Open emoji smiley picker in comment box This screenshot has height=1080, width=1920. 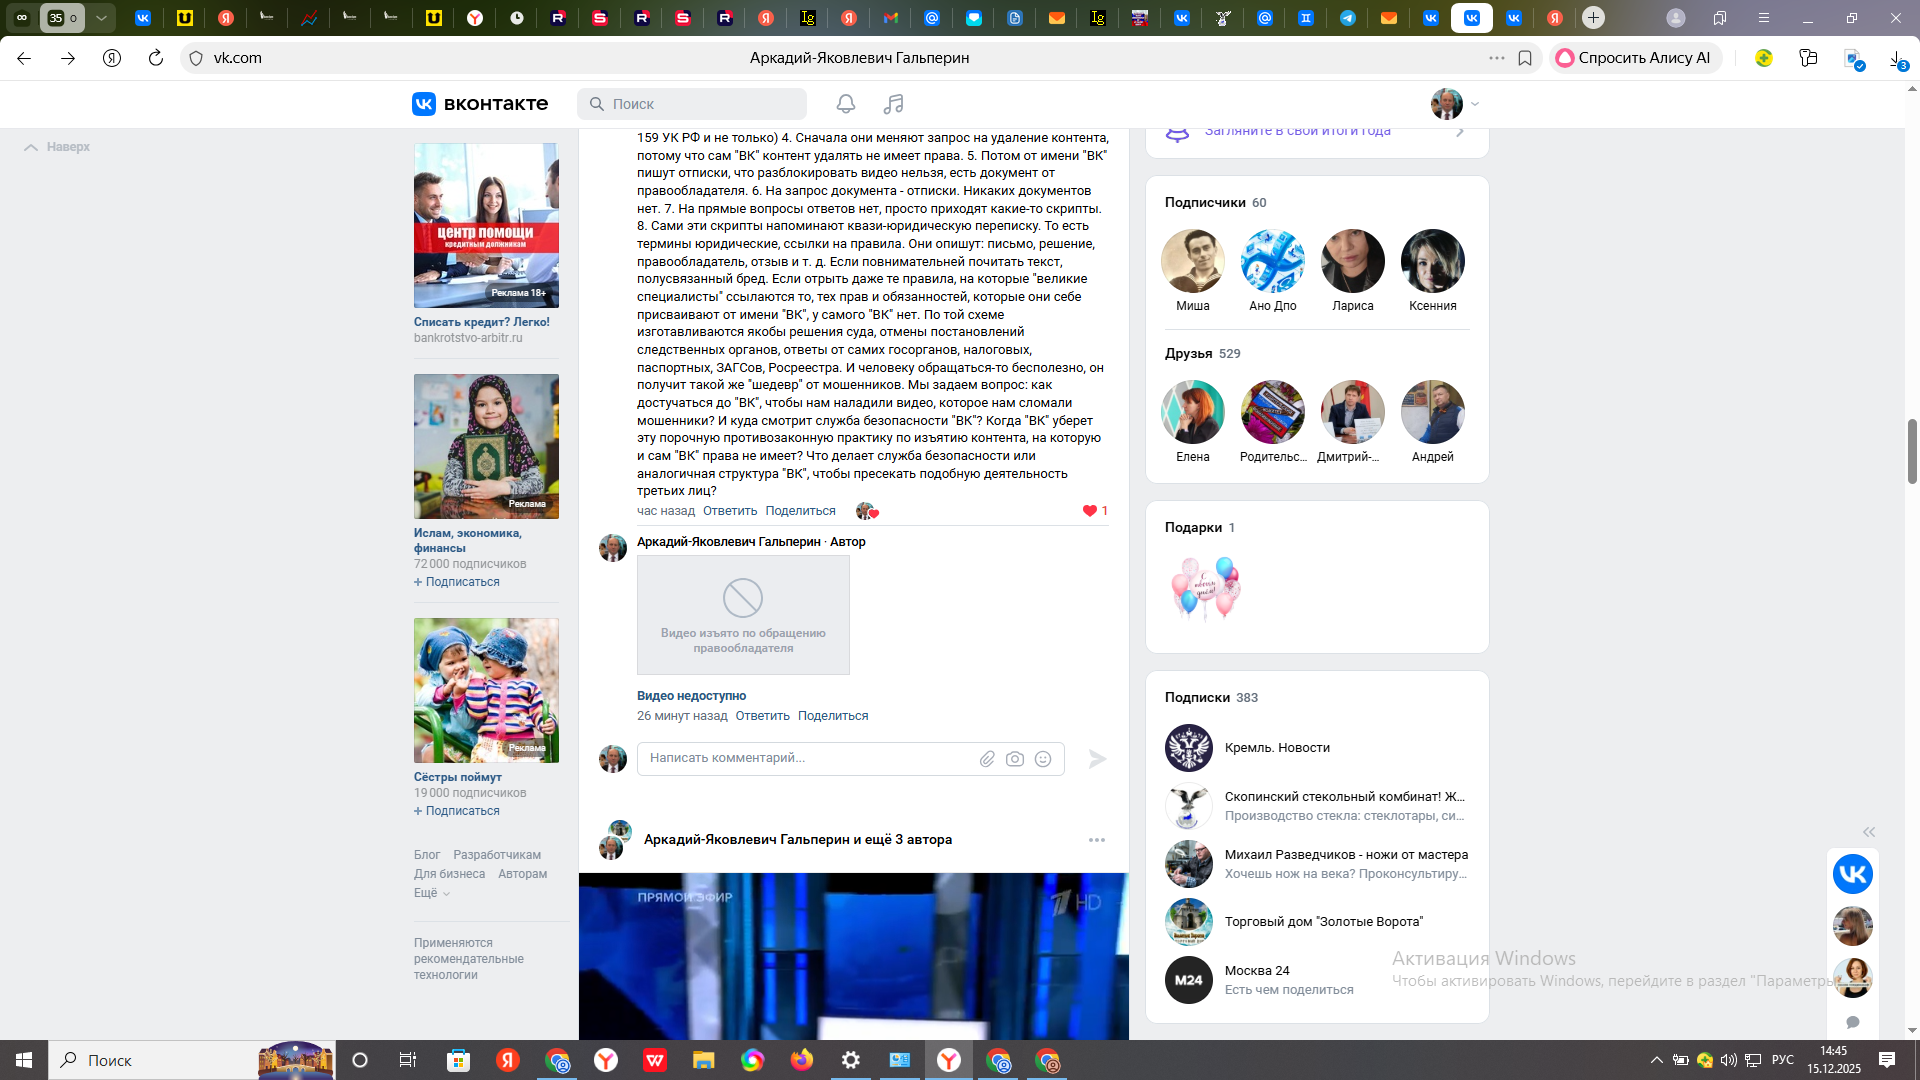pos(1043,759)
